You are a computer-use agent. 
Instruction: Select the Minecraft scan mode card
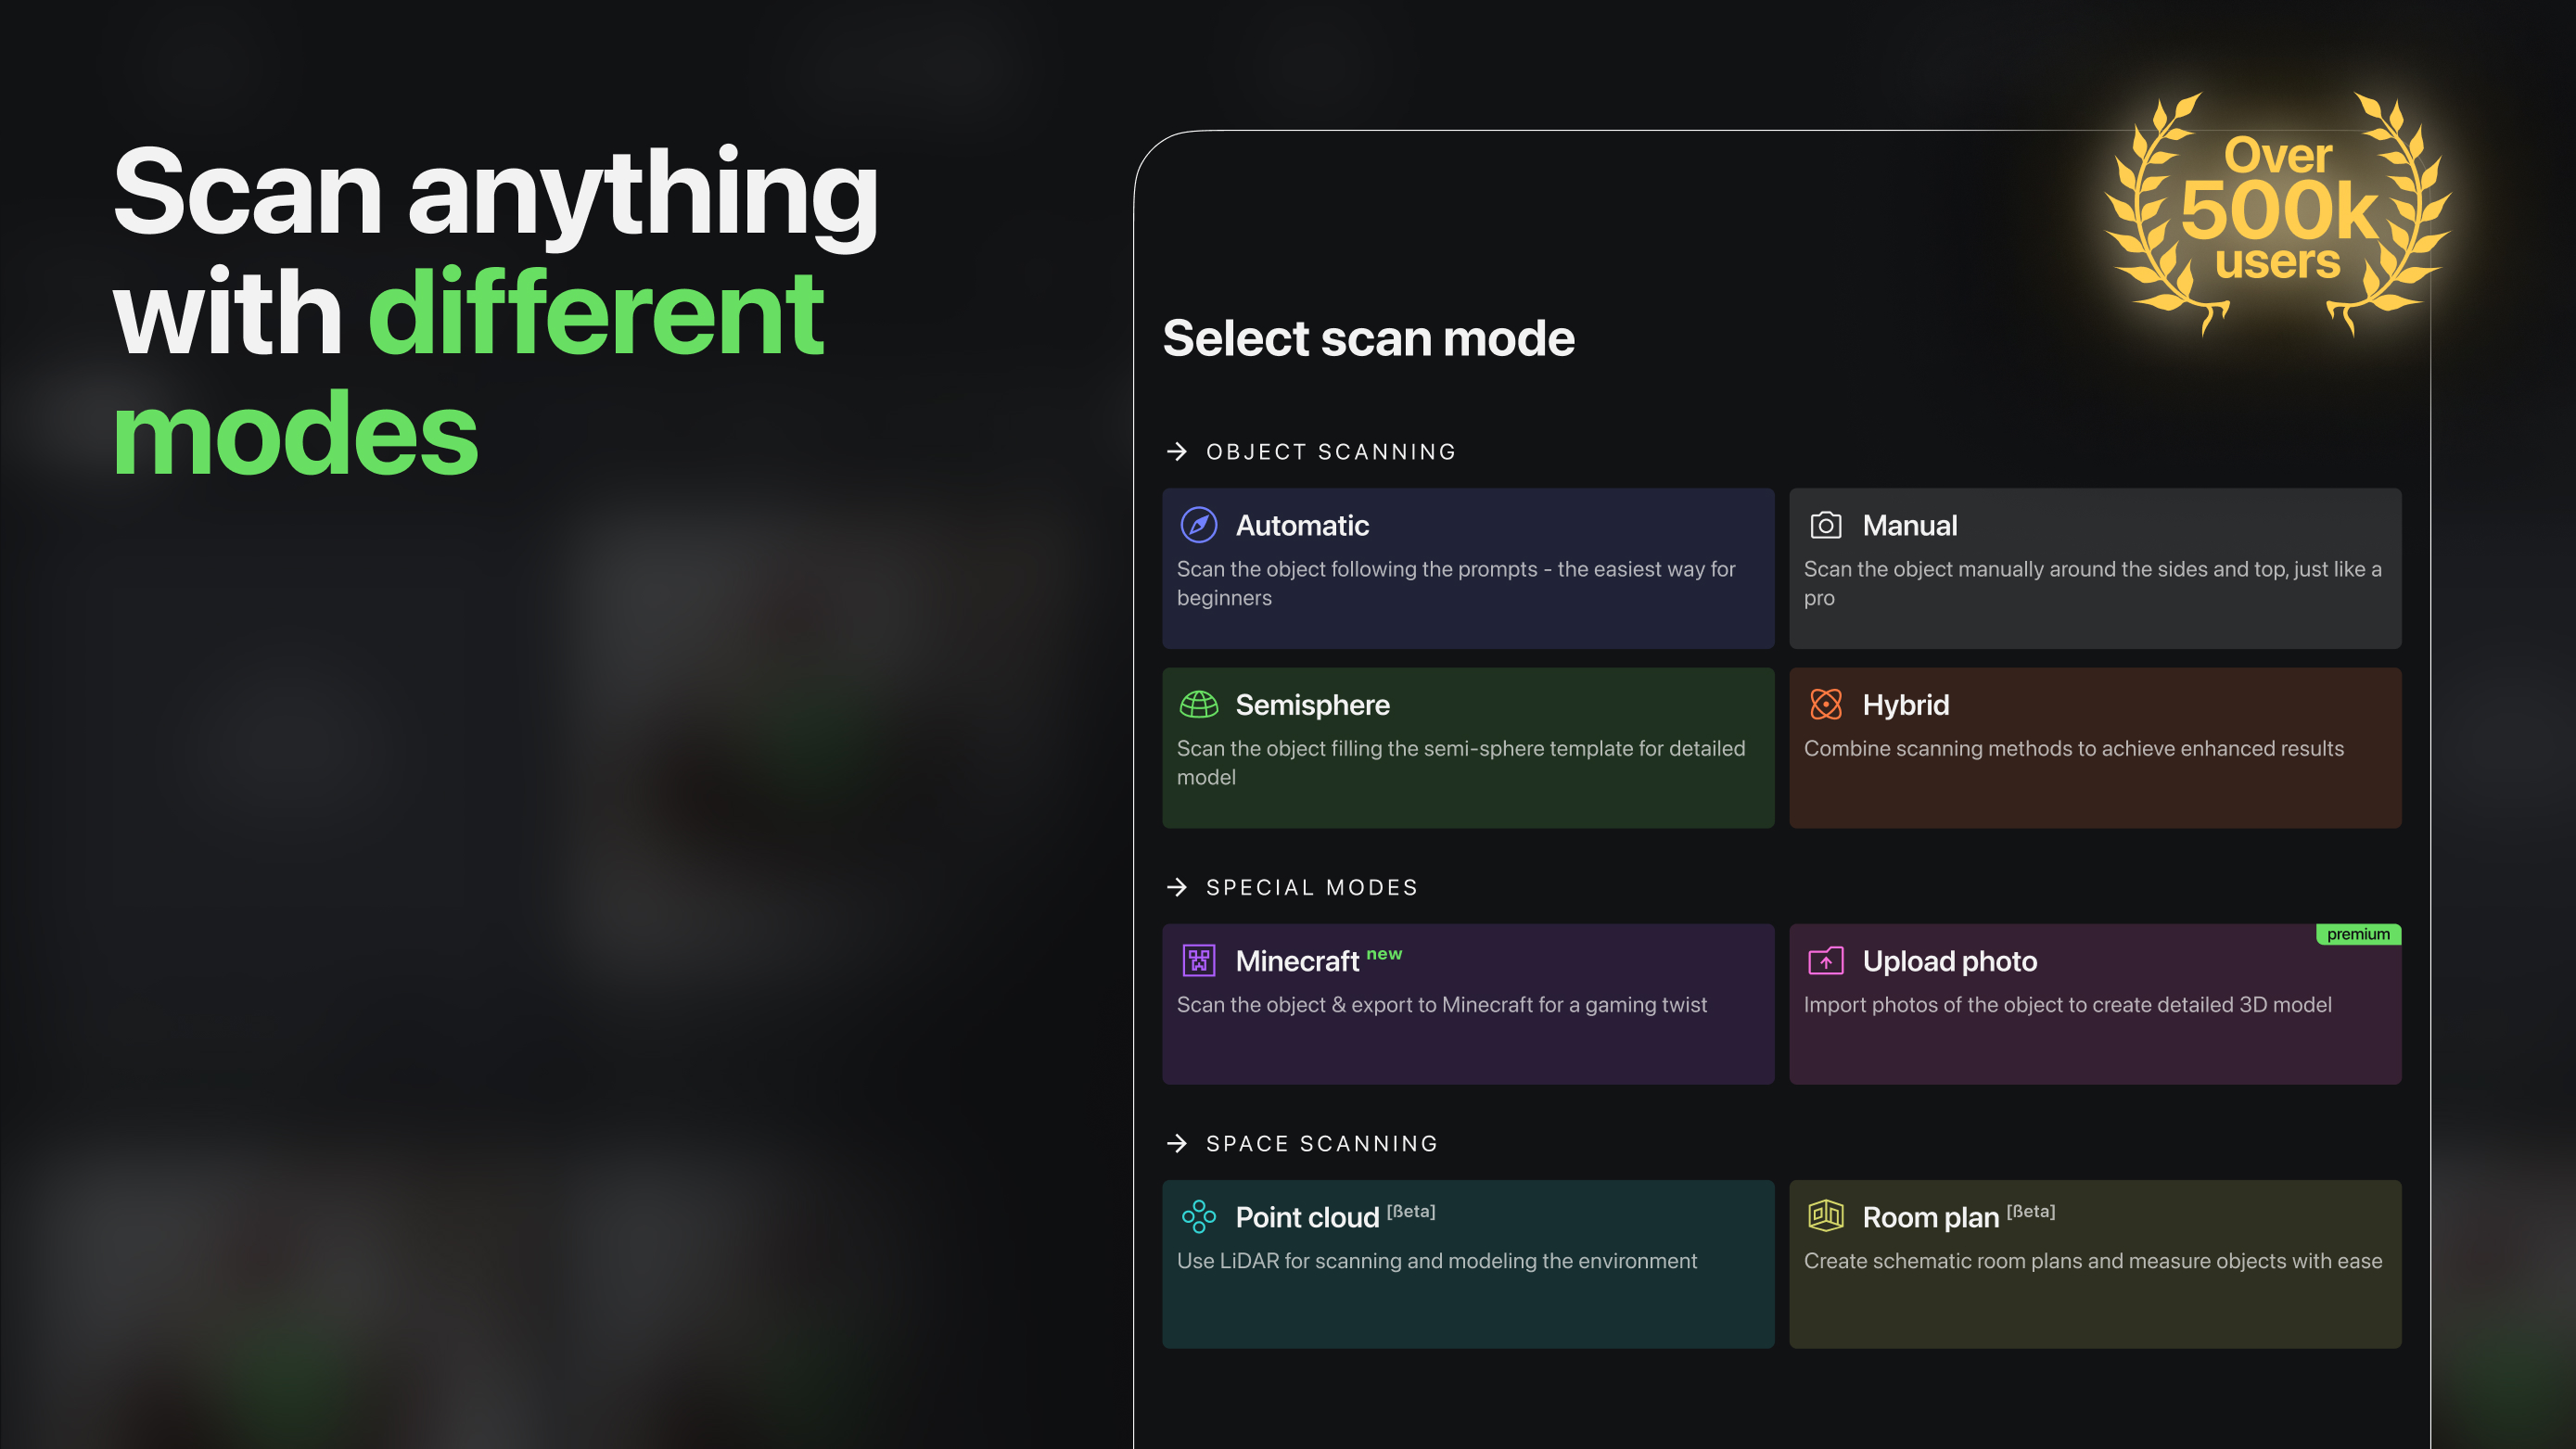click(1467, 1004)
